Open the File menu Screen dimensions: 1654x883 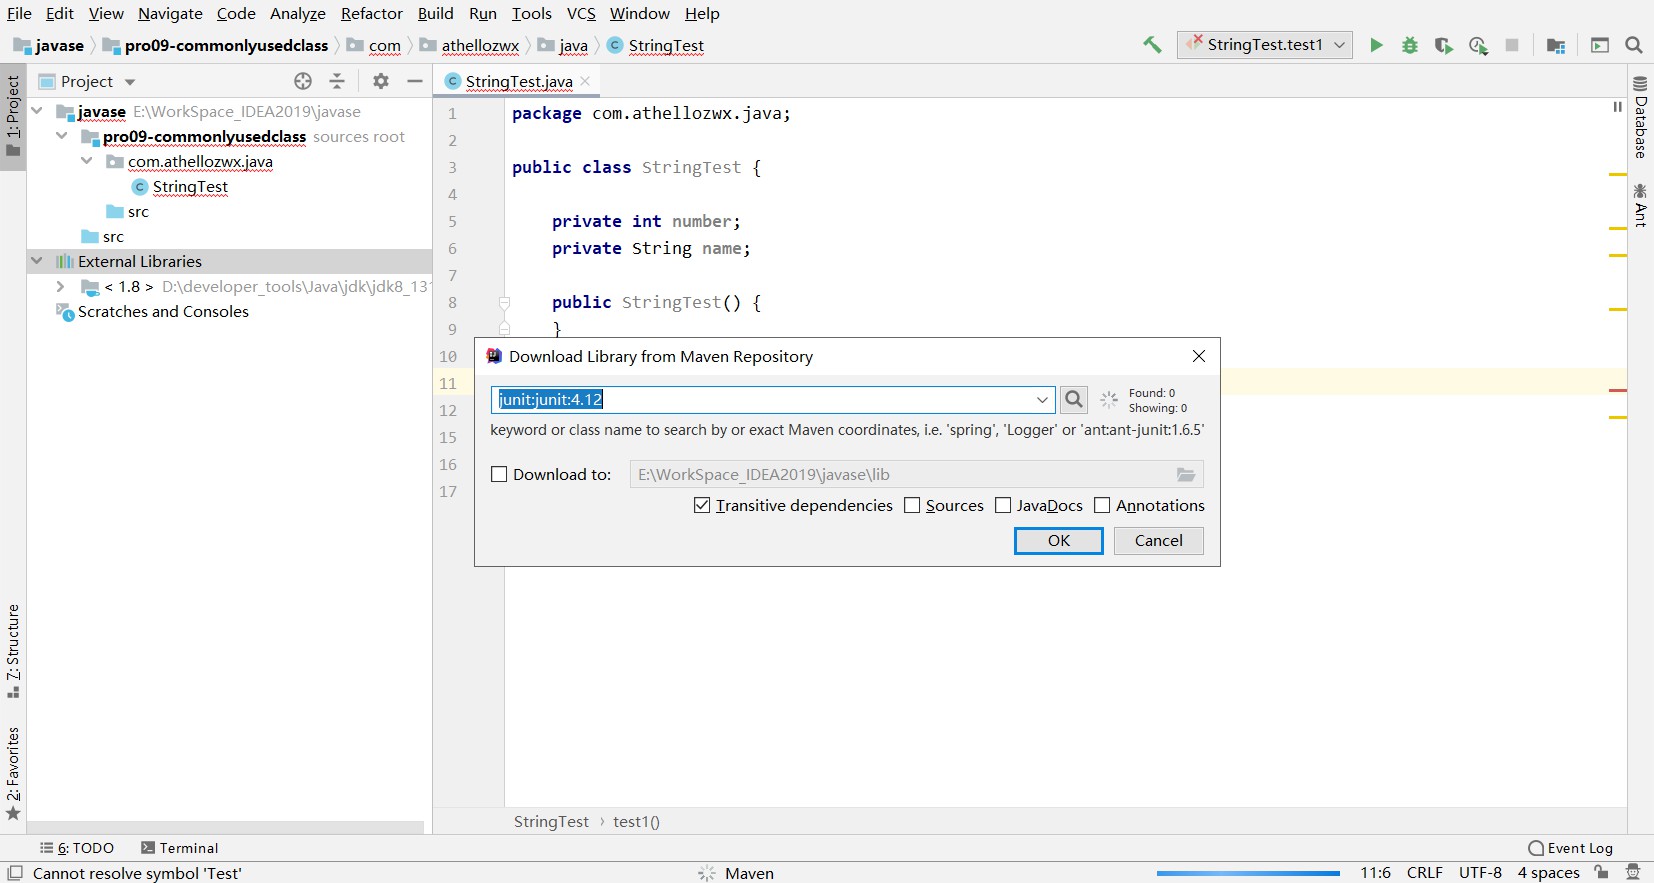19,14
